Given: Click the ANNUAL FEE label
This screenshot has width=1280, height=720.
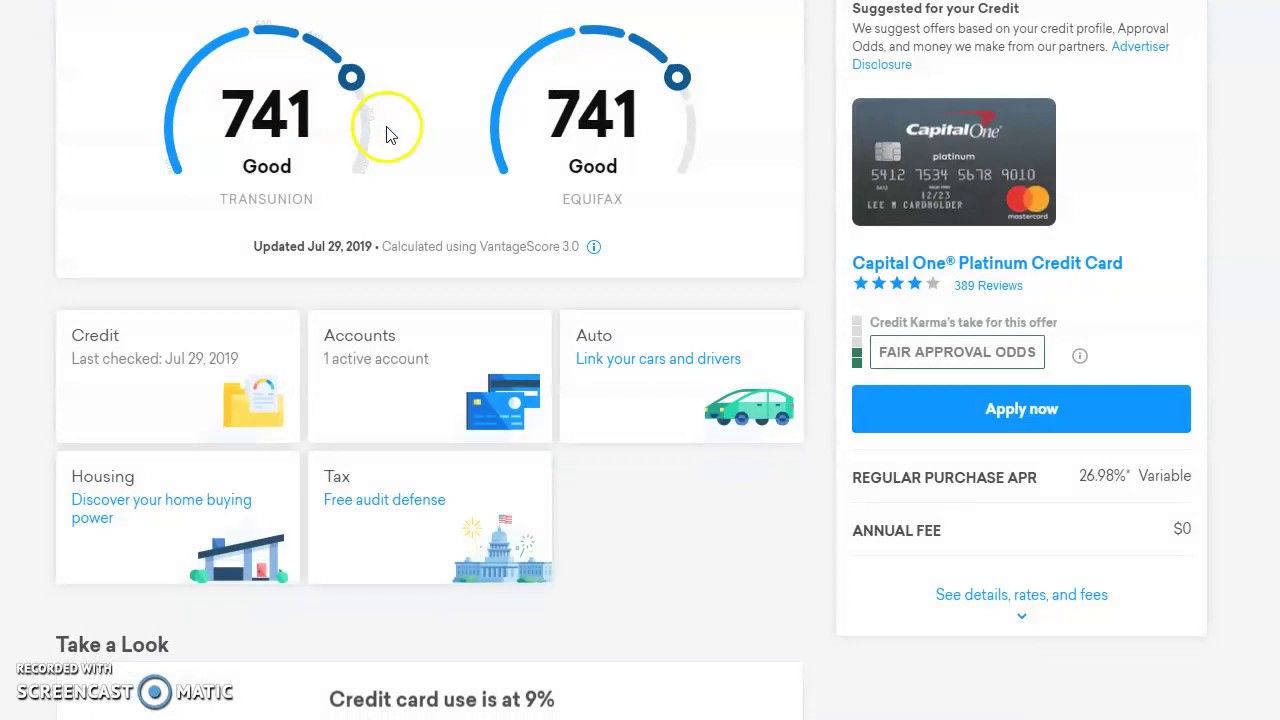Looking at the screenshot, I should (x=896, y=531).
